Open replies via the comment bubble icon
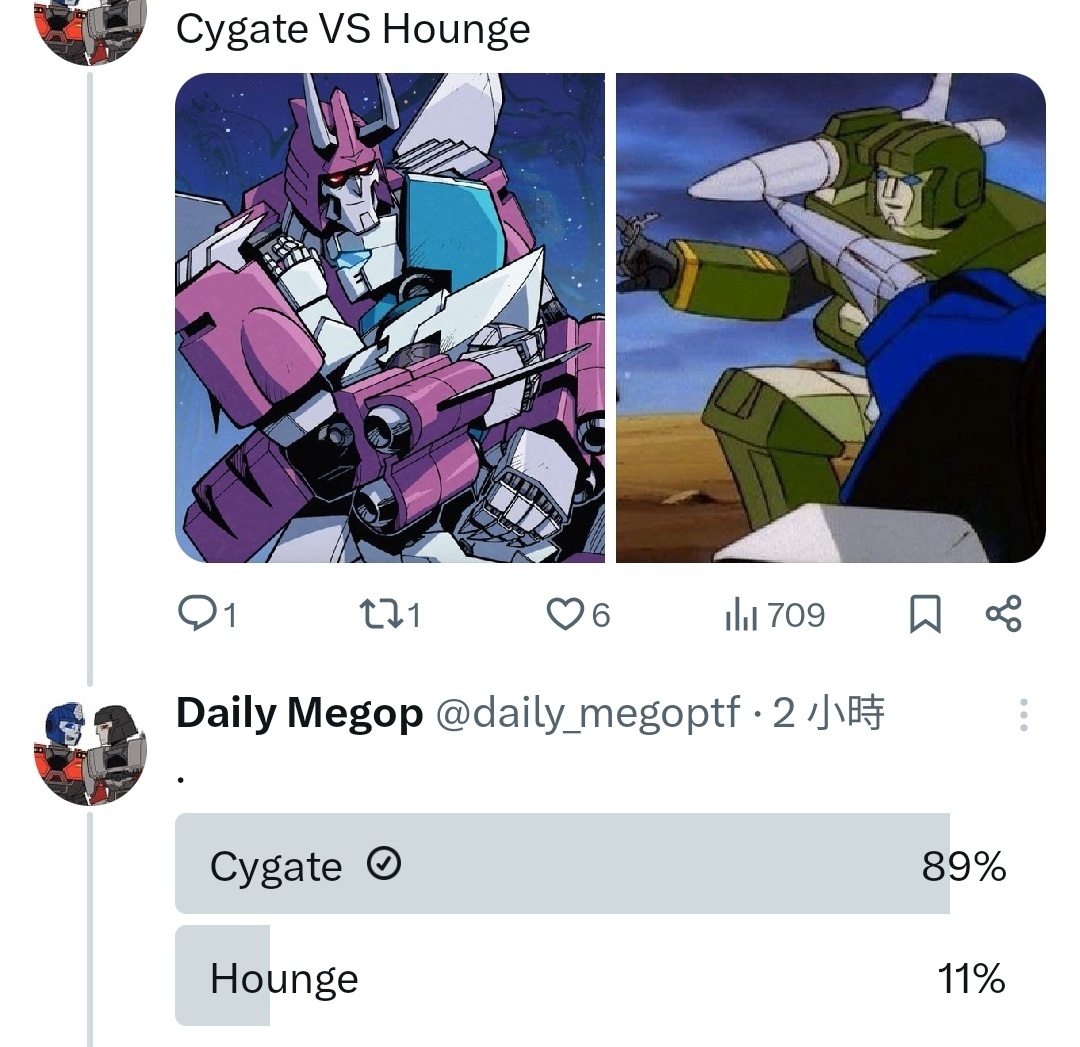The height and width of the screenshot is (1047, 1080). point(197,614)
